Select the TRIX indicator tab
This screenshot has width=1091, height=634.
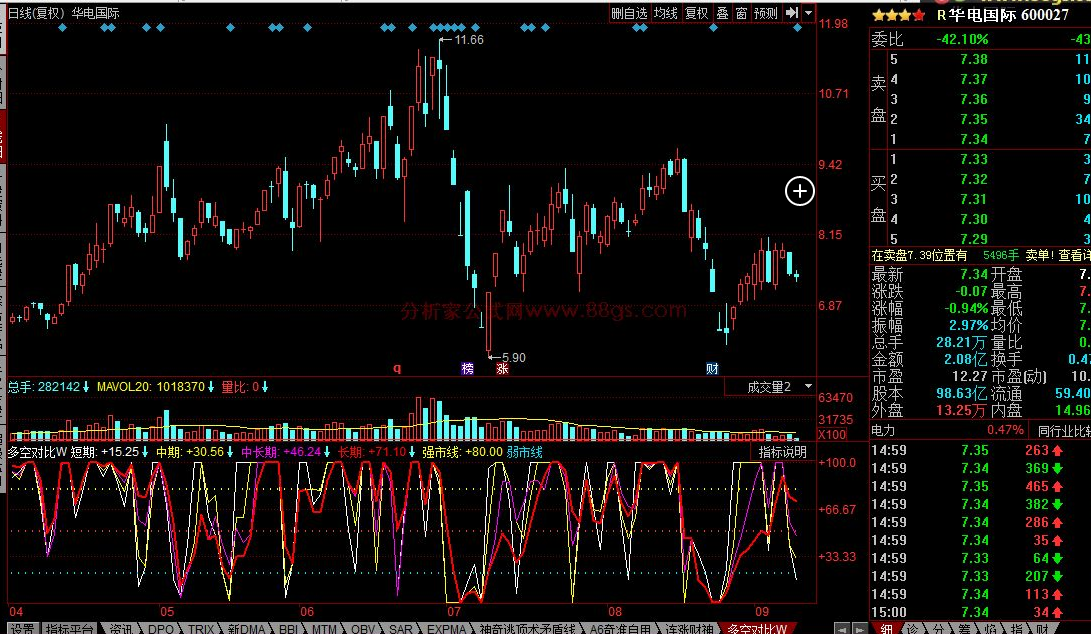coord(201,628)
